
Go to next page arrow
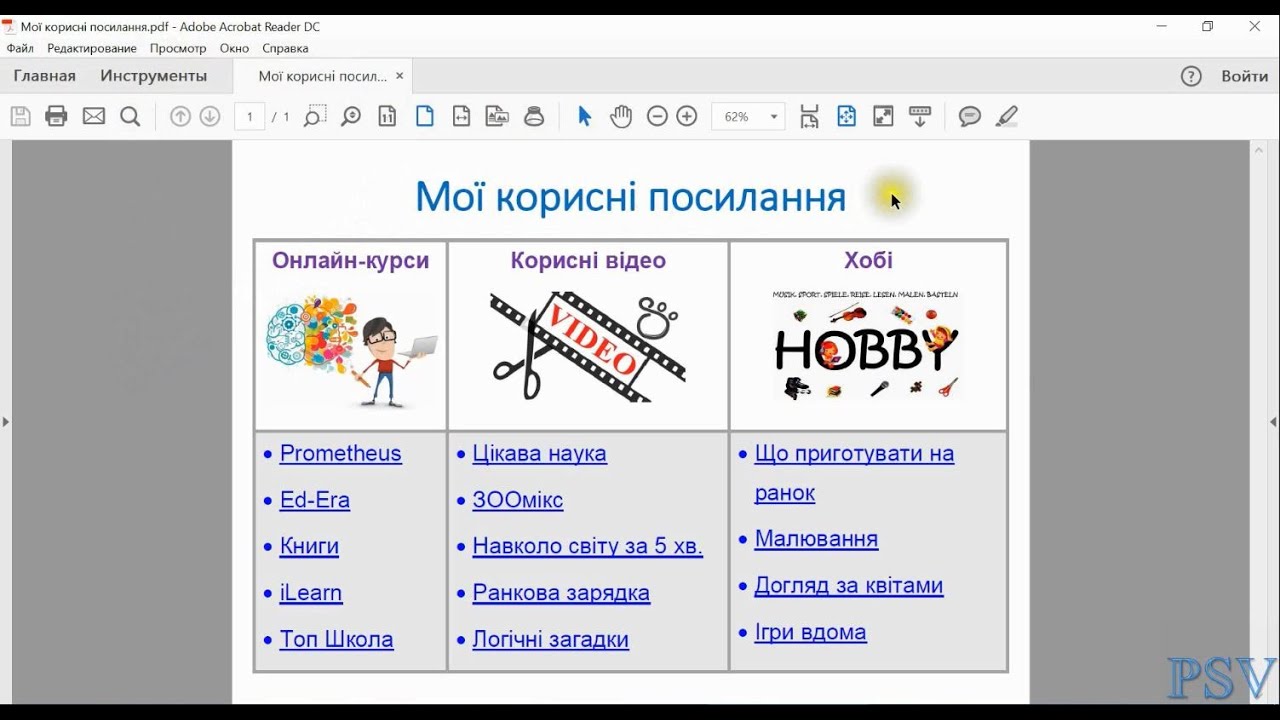coord(210,117)
